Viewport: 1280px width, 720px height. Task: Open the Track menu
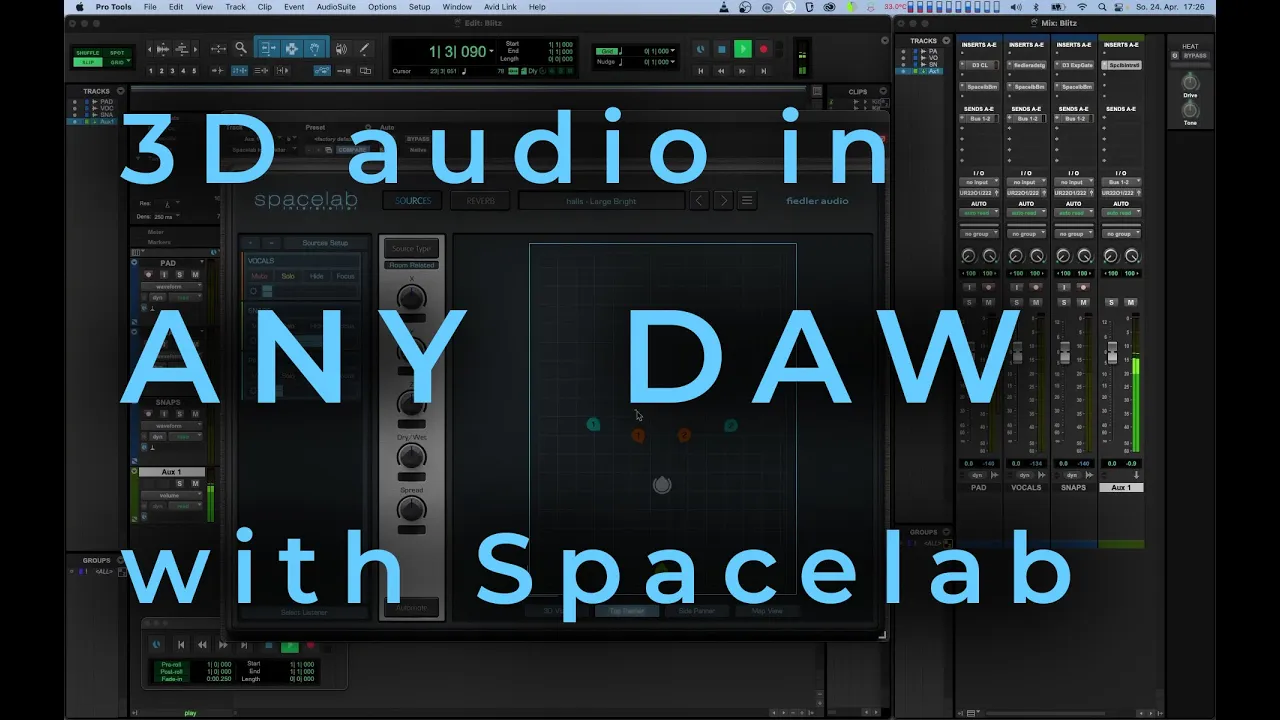coord(235,7)
